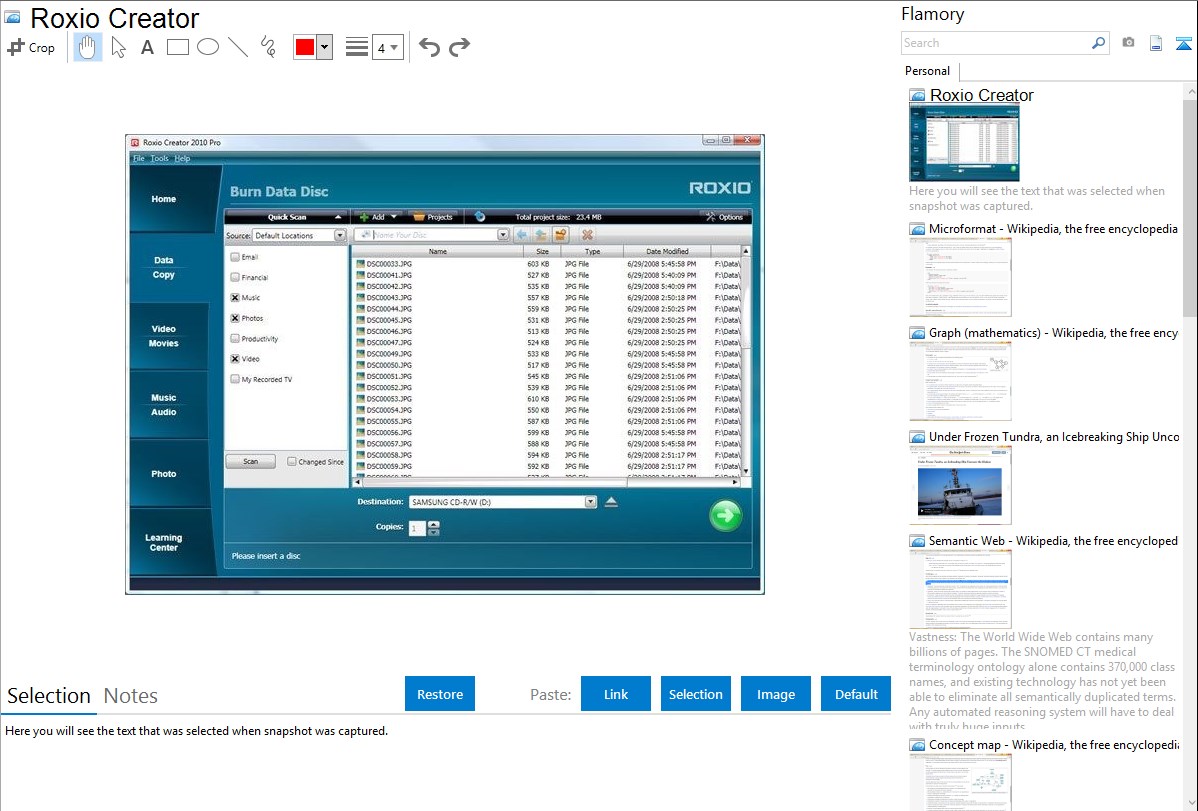Pick the rectangle shape tool
The width and height of the screenshot is (1198, 811).
(178, 47)
